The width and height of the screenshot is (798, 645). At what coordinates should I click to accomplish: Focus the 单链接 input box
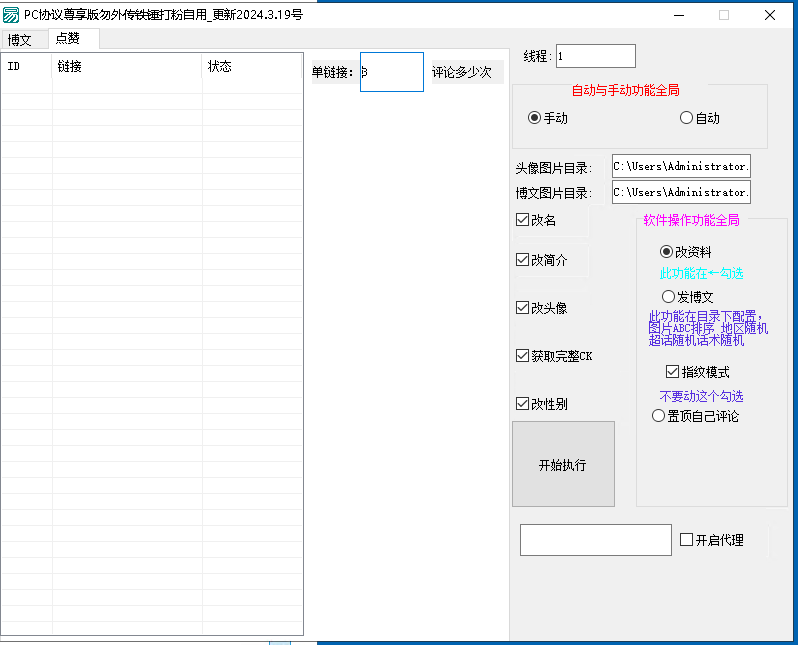[x=392, y=72]
